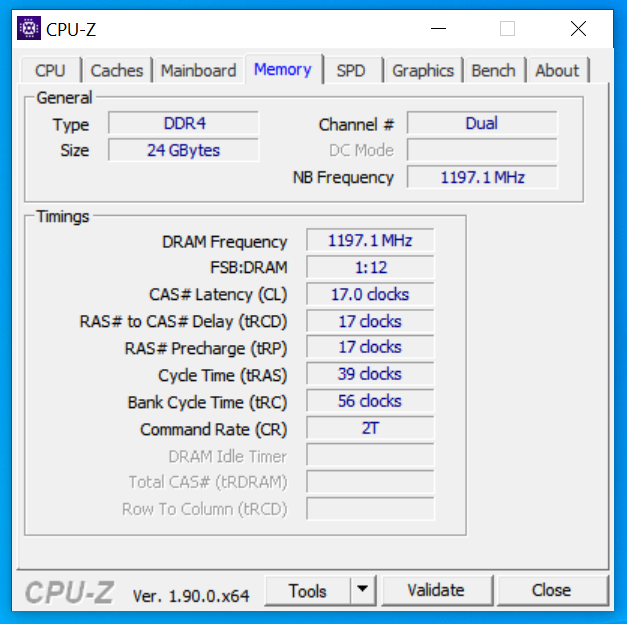Click the 'DRAM Frequency' label
The height and width of the screenshot is (624, 627).
pos(225,242)
